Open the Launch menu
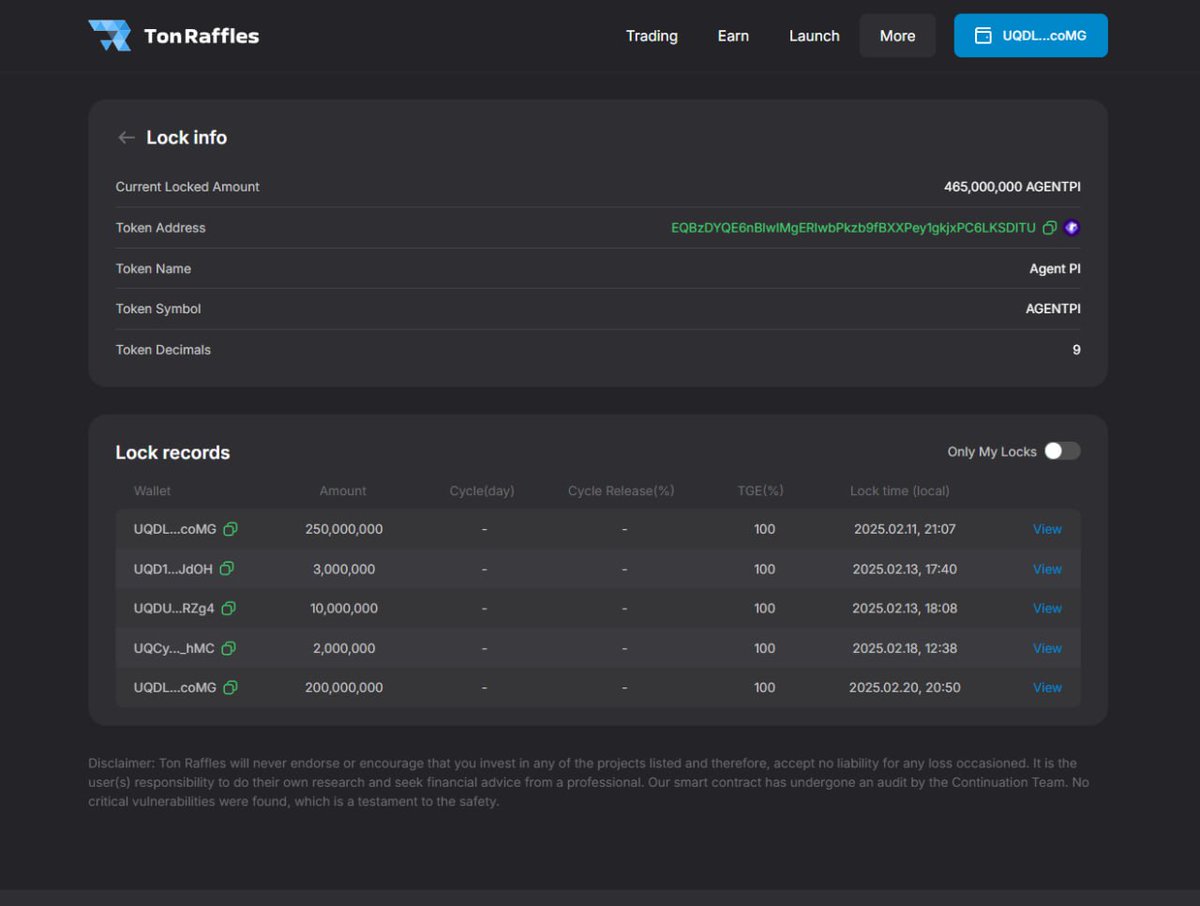Image resolution: width=1200 pixels, height=906 pixels. tap(814, 36)
